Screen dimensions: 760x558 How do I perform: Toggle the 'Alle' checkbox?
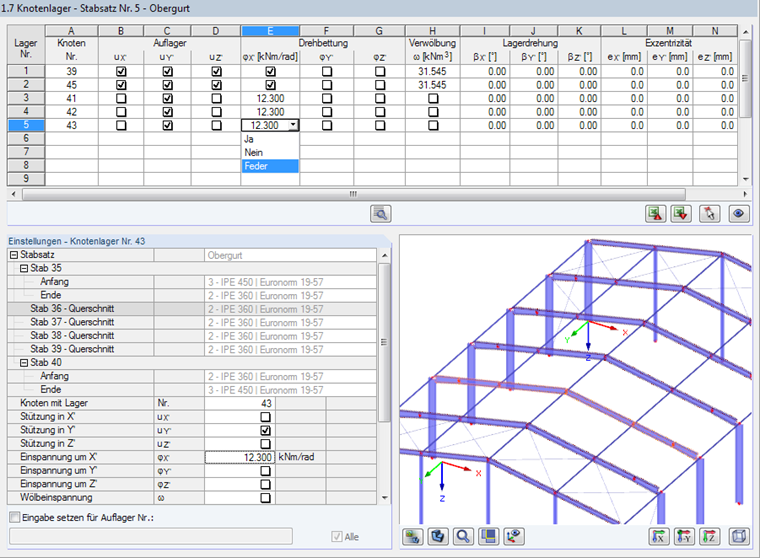pos(337,537)
